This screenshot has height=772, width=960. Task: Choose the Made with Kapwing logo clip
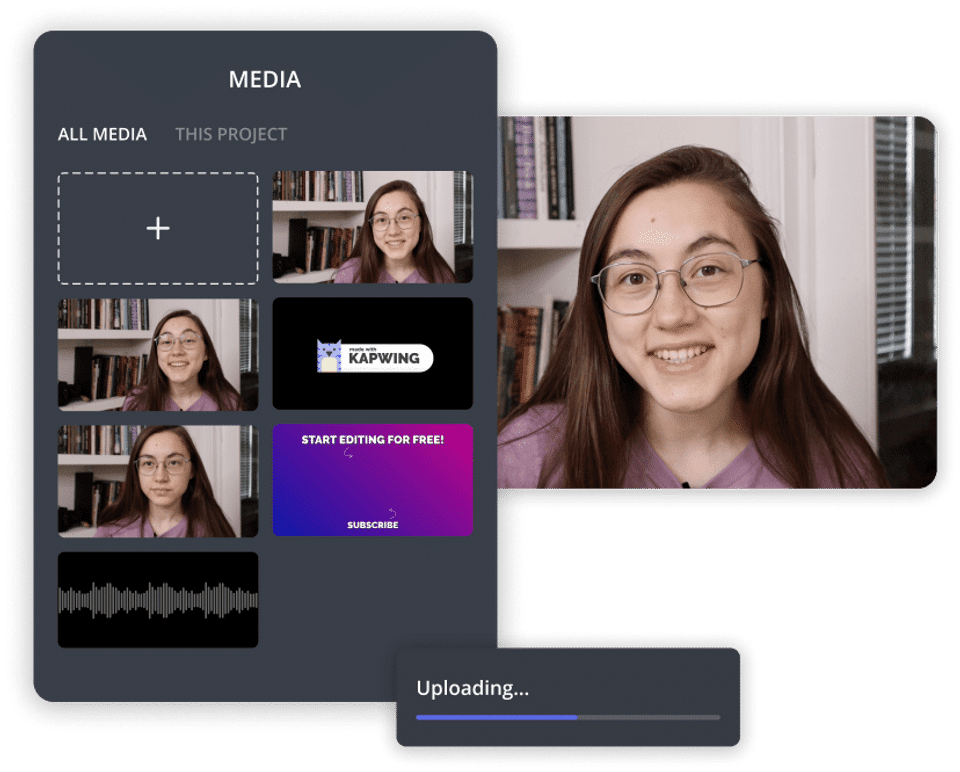(373, 354)
